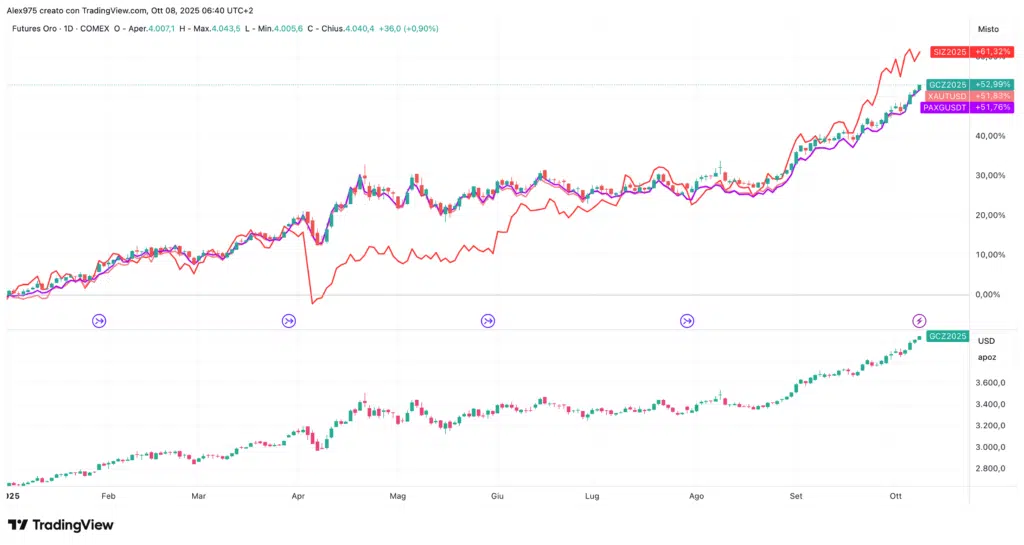Click the purple lightning bolt event marker

[920, 320]
